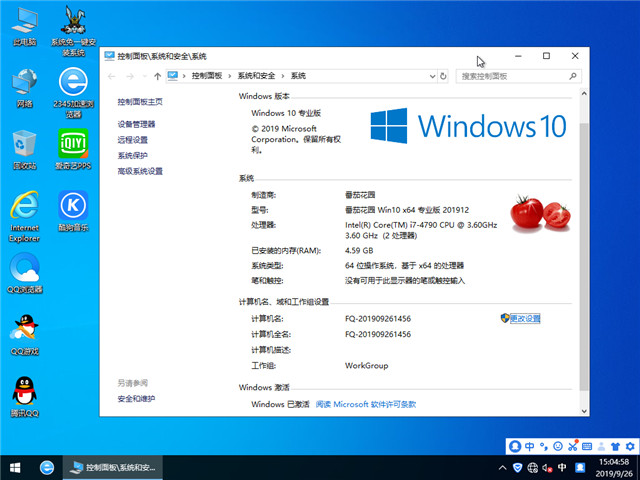The height and width of the screenshot is (480, 640).
Task: Open the network globe tray icon
Action: point(532,468)
